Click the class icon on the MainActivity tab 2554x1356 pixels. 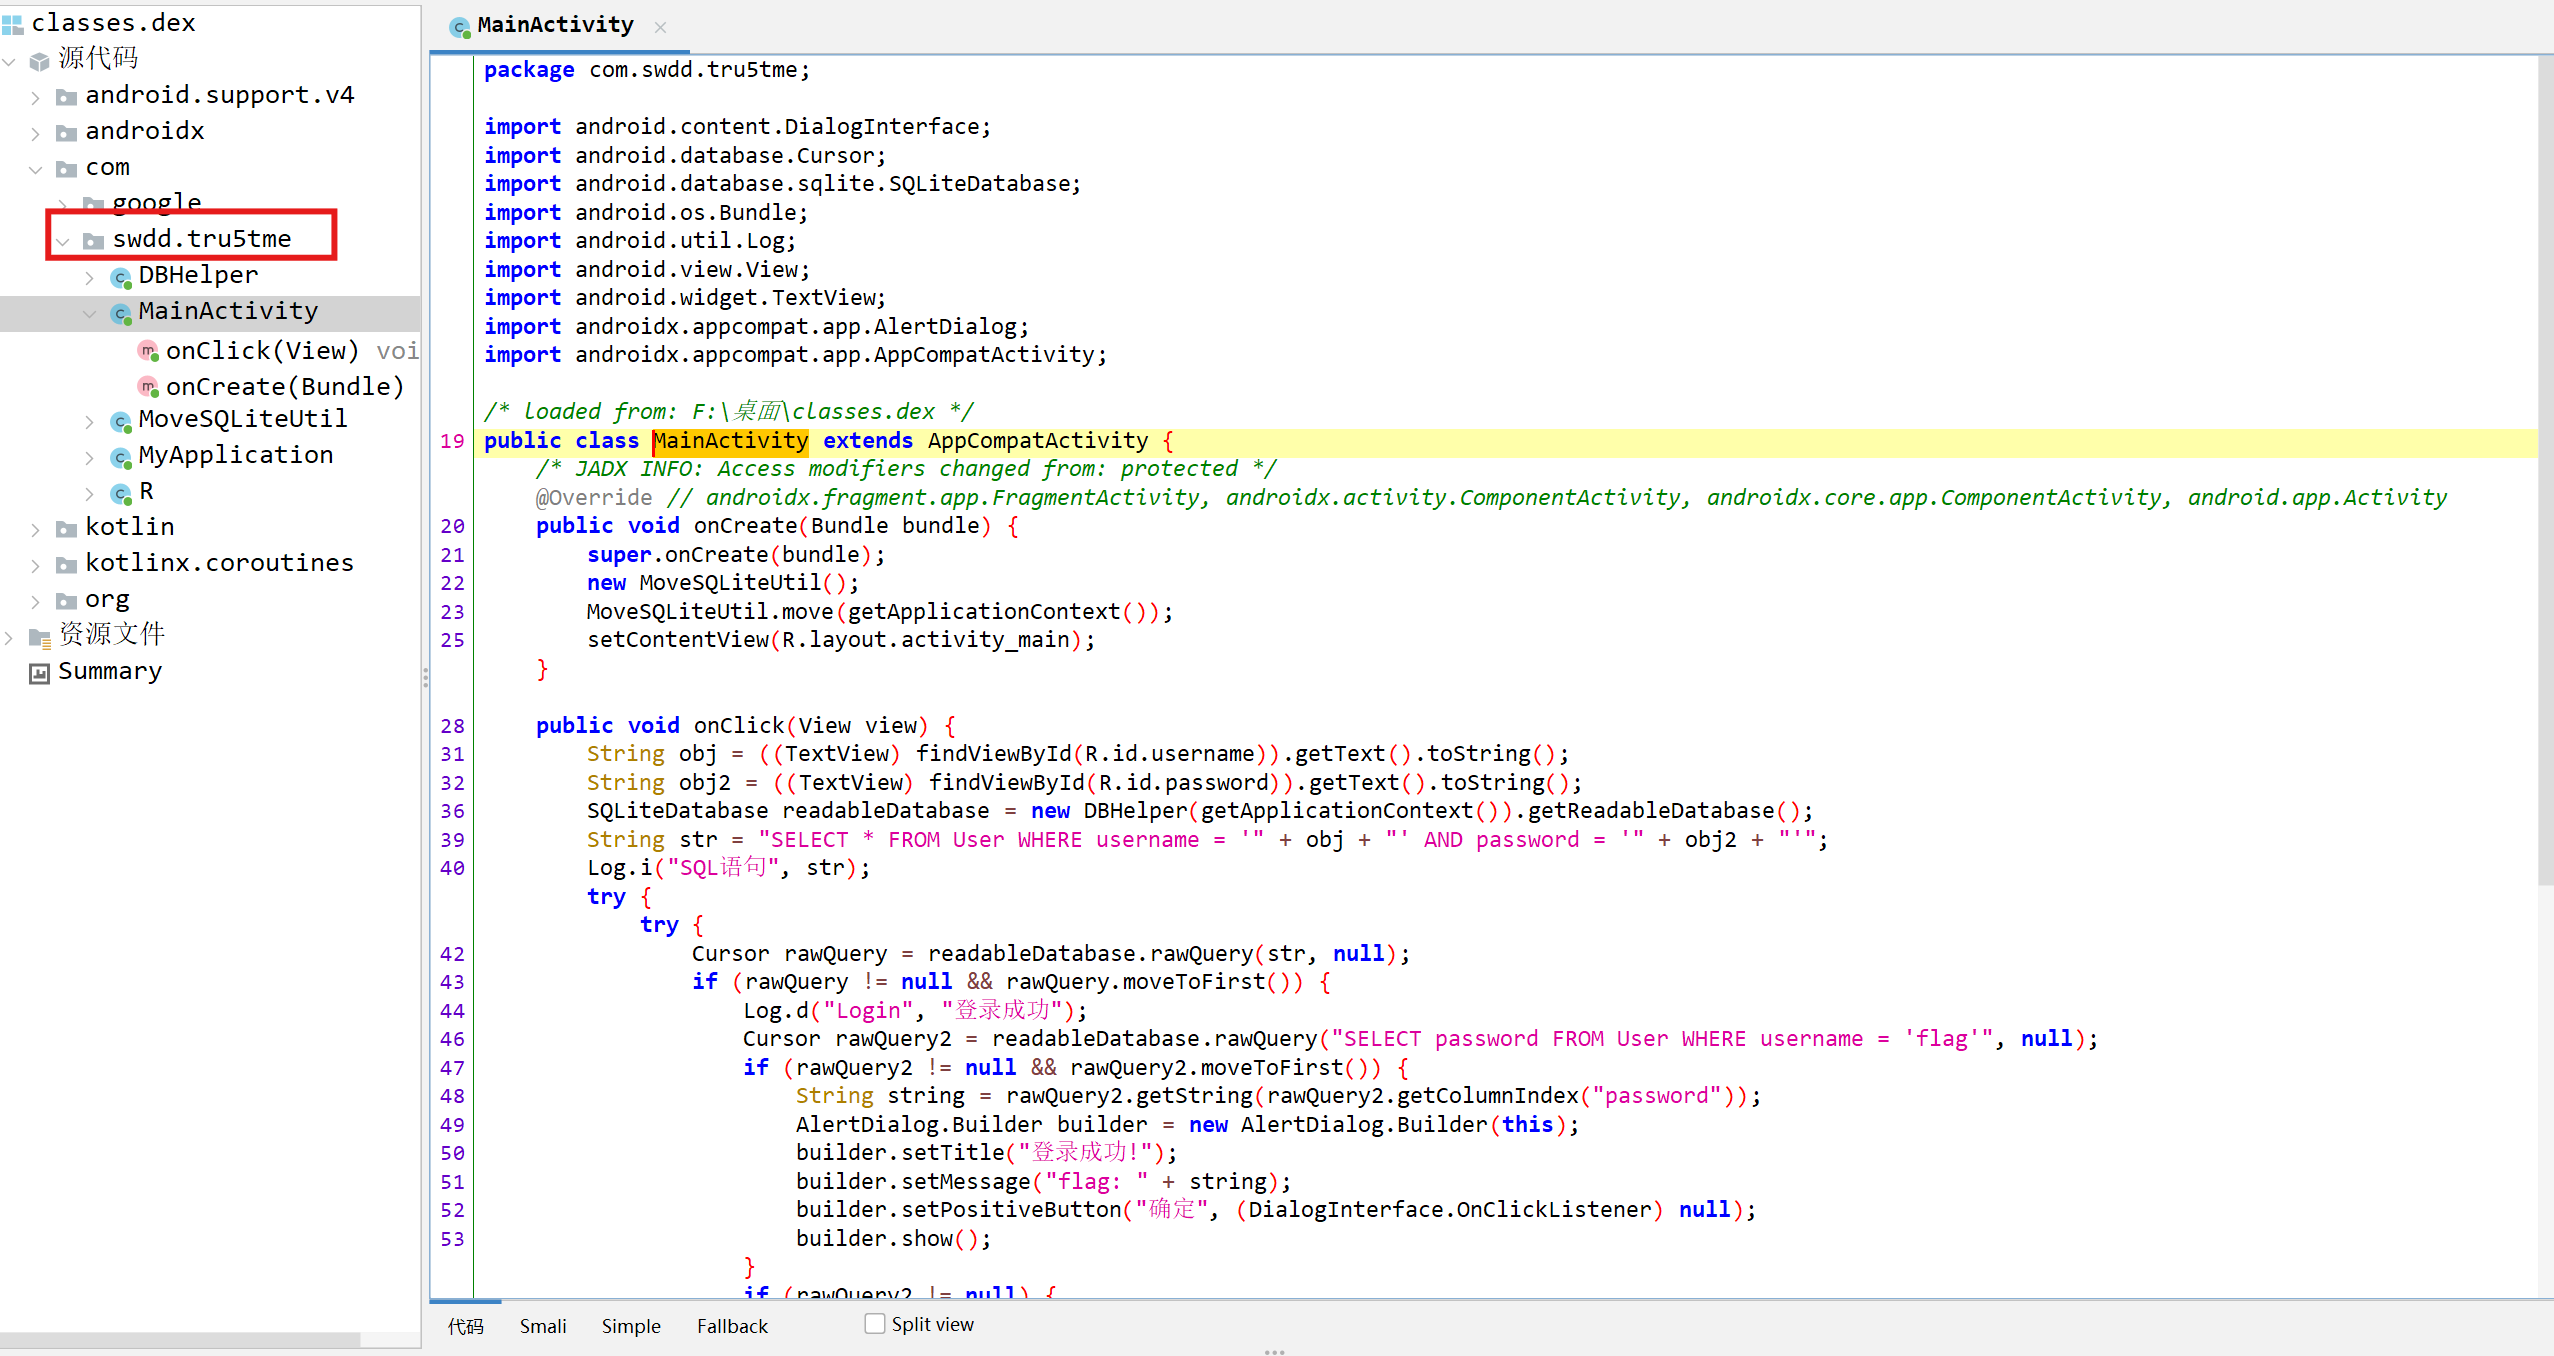[460, 27]
